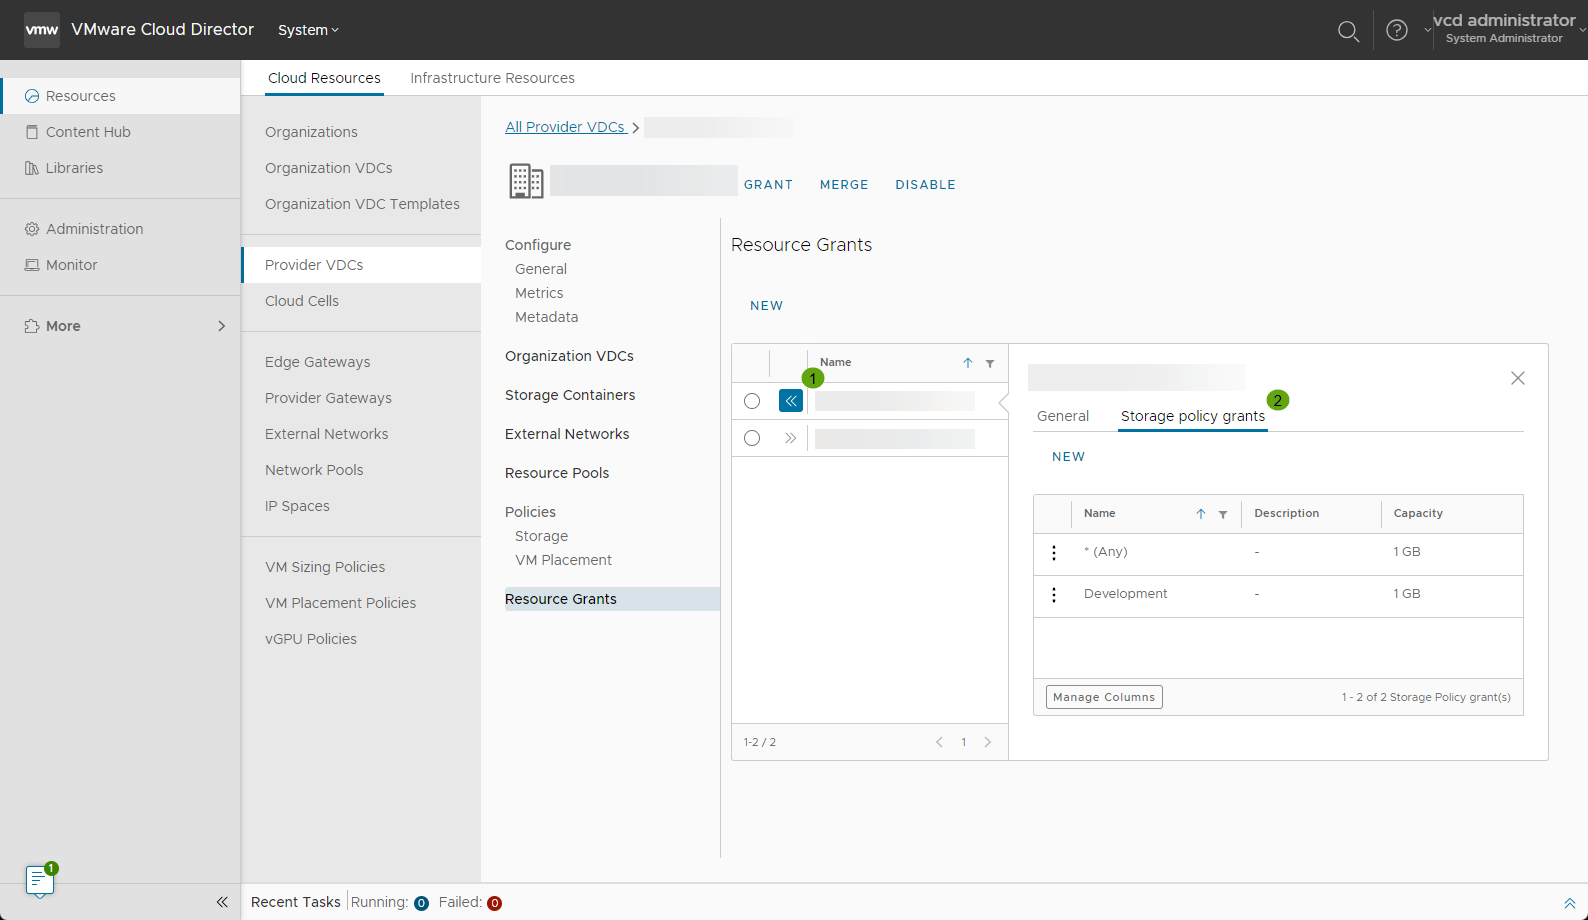Filter storage policy grants Name column

click(x=1223, y=514)
